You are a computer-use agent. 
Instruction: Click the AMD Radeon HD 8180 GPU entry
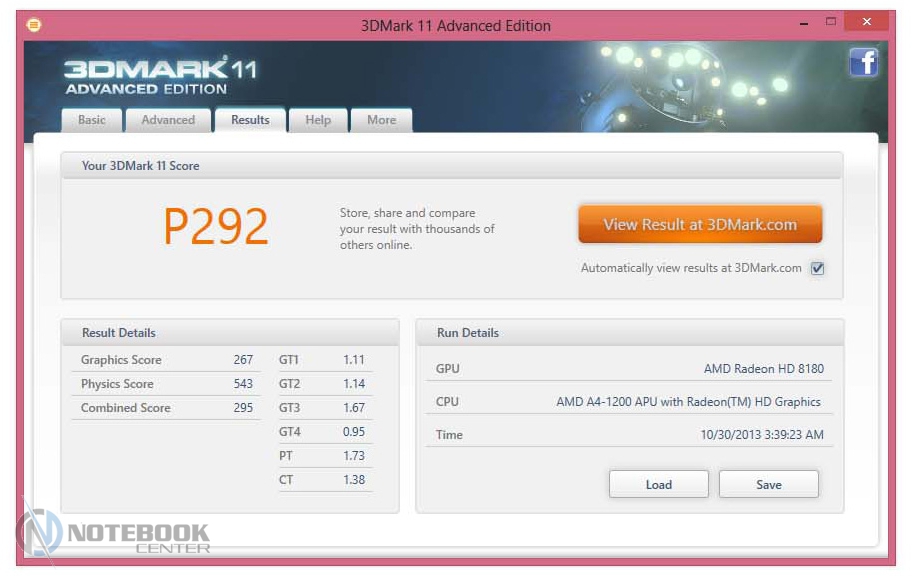(763, 369)
